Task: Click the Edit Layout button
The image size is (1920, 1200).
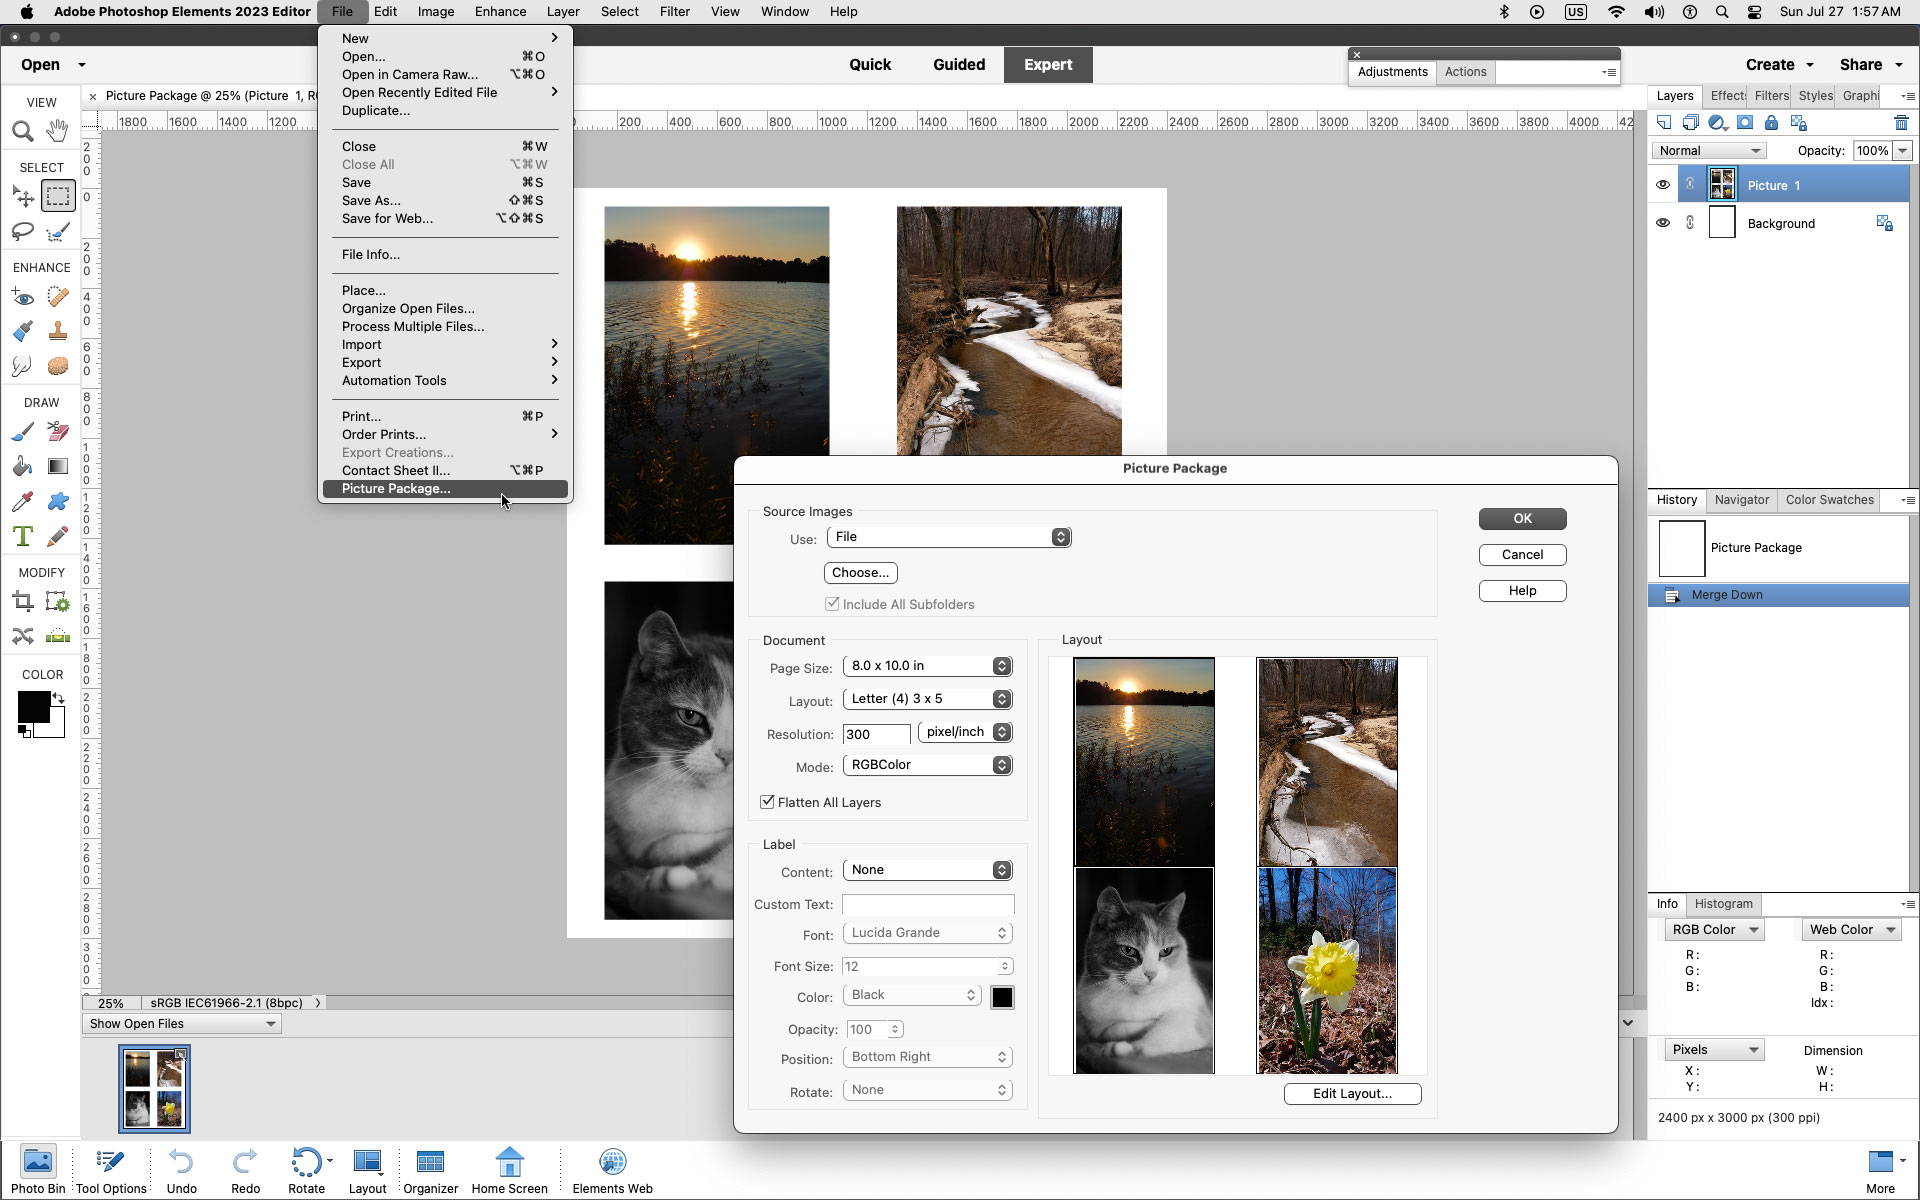Action: (x=1352, y=1093)
